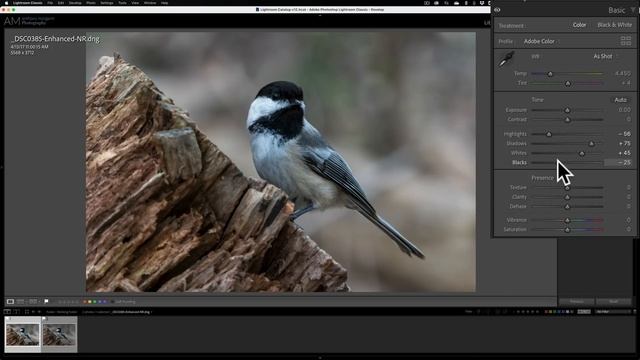This screenshot has width=640, height=360.
Task: Filter filmstrip by red color label
Action: (546, 312)
